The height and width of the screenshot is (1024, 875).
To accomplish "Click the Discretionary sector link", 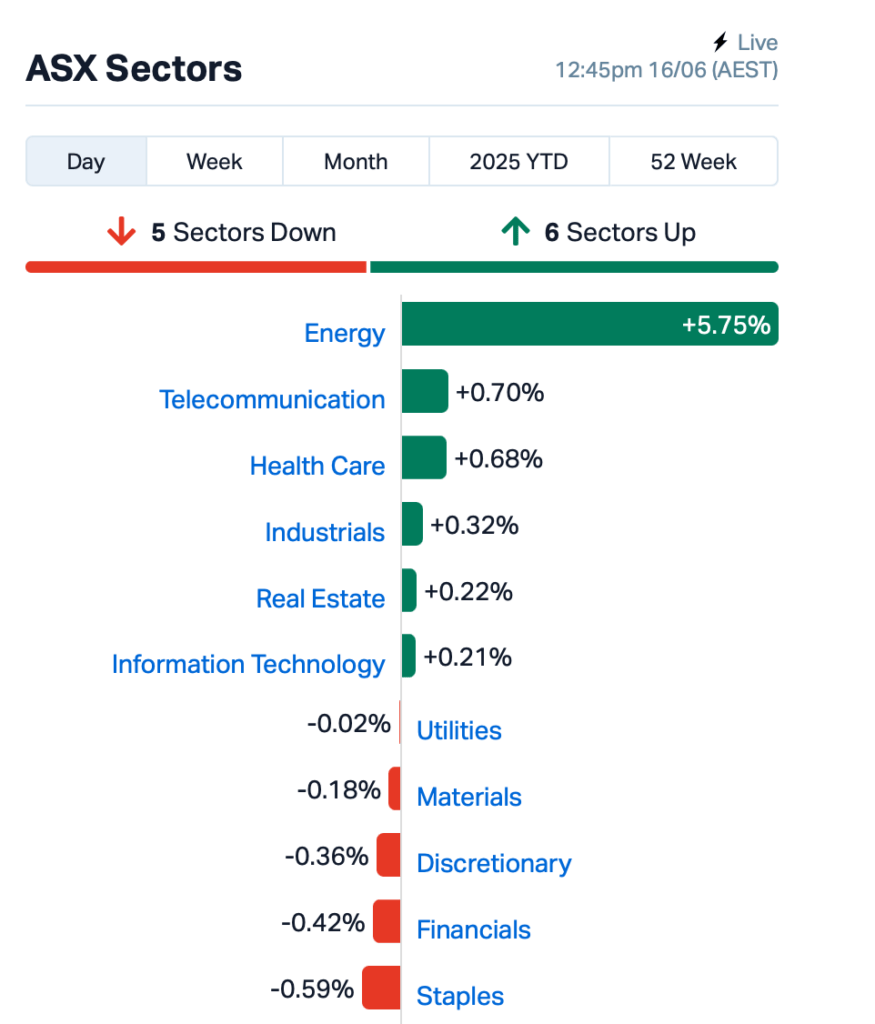I will point(494,863).
